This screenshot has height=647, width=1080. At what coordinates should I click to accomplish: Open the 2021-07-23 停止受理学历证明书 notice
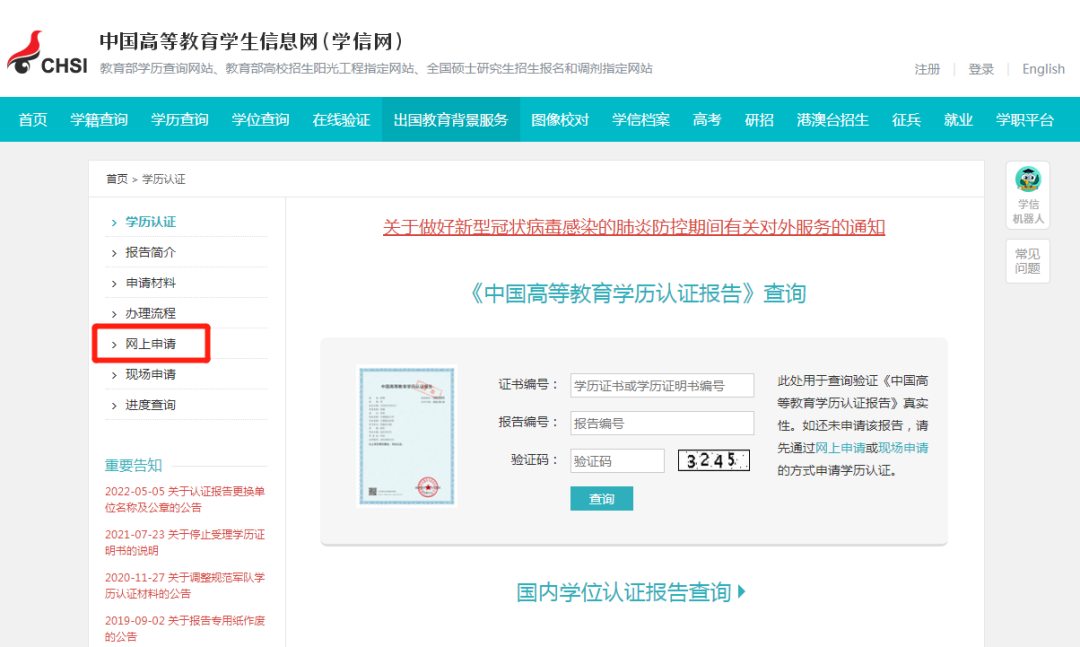coord(185,542)
